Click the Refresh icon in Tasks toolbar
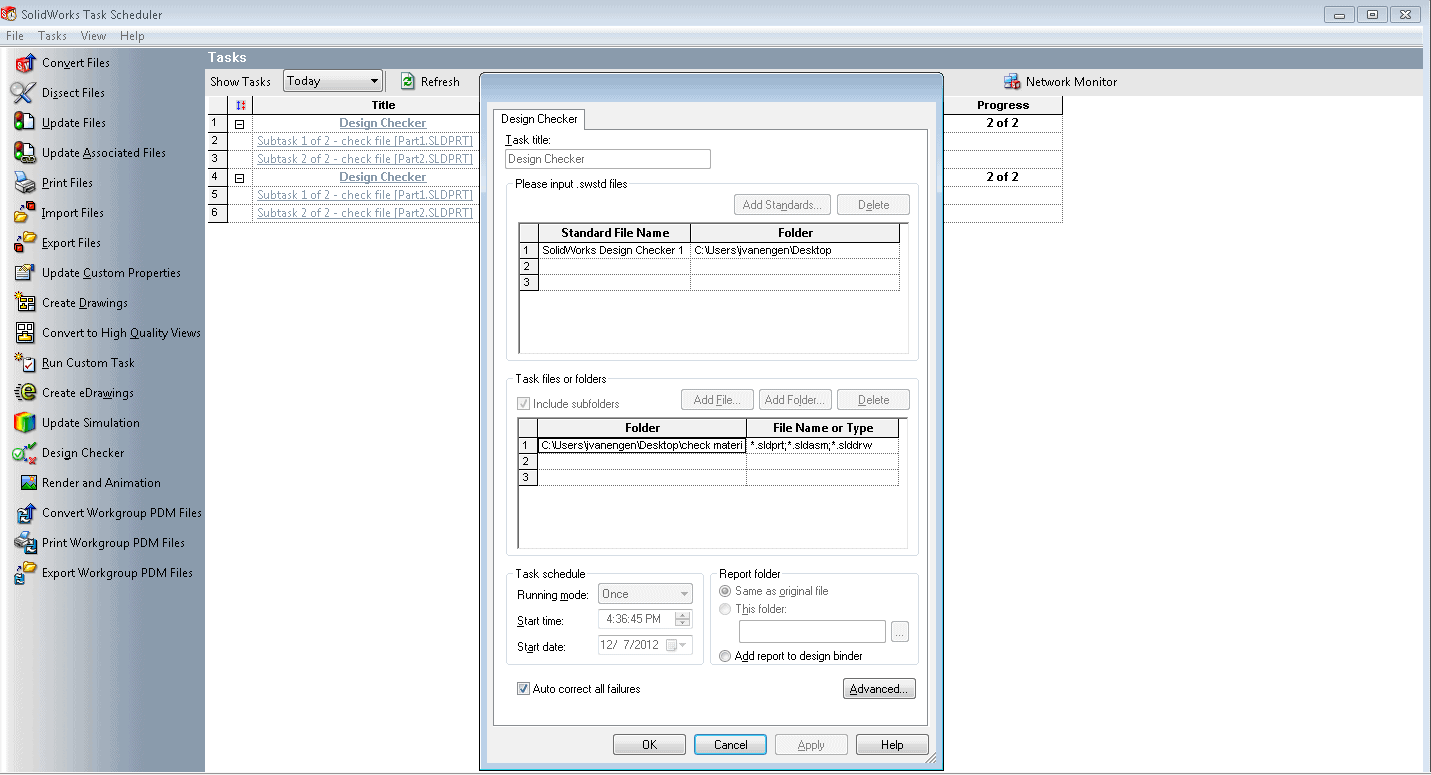1431x775 pixels. [408, 82]
